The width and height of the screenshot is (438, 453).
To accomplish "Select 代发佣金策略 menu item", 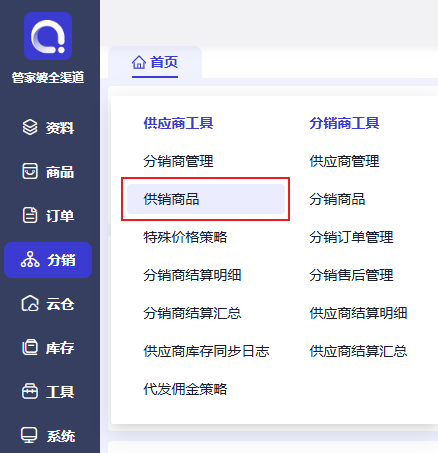I will point(185,389).
